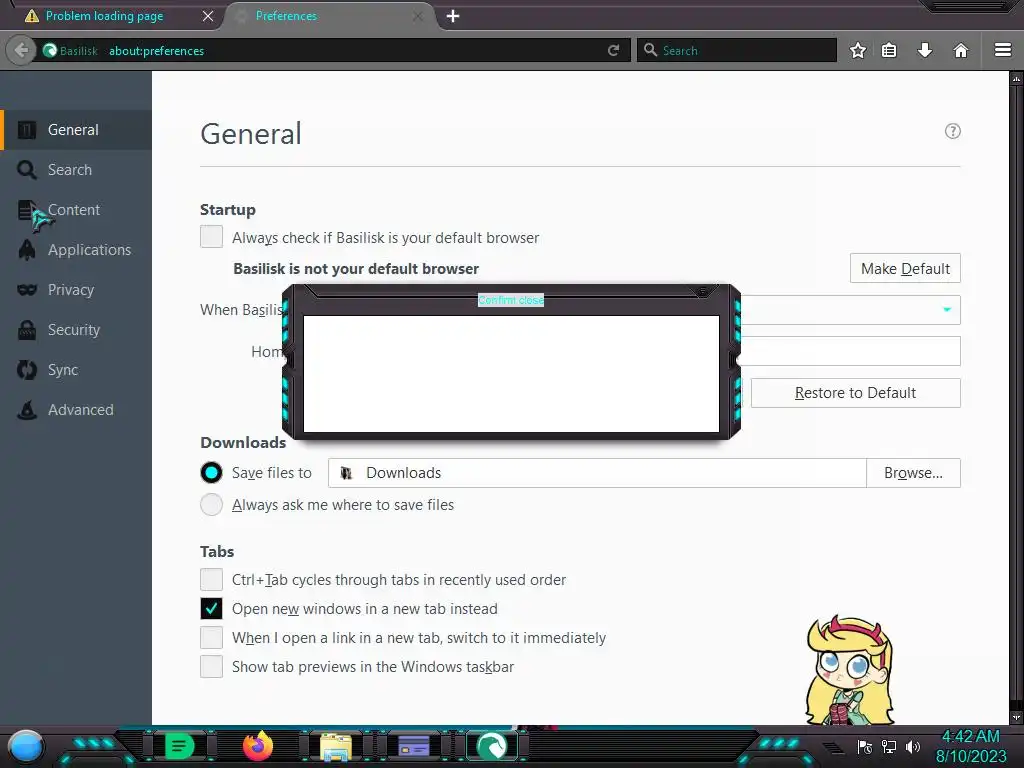Open the network tray icon
The image size is (1024, 768).
(x=889, y=747)
